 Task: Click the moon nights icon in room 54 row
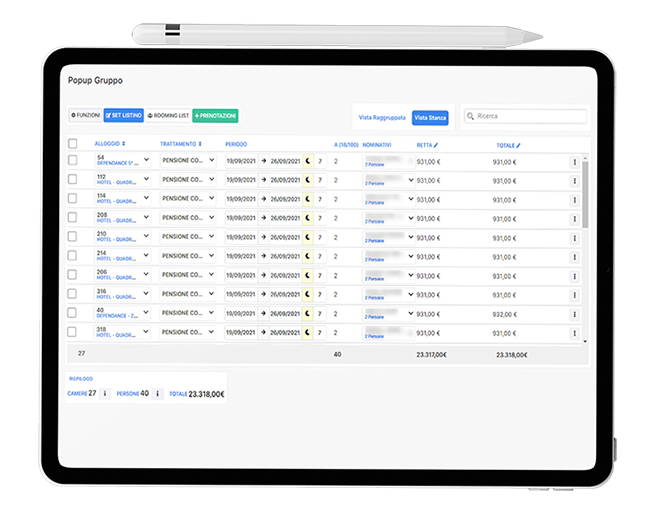(x=308, y=161)
